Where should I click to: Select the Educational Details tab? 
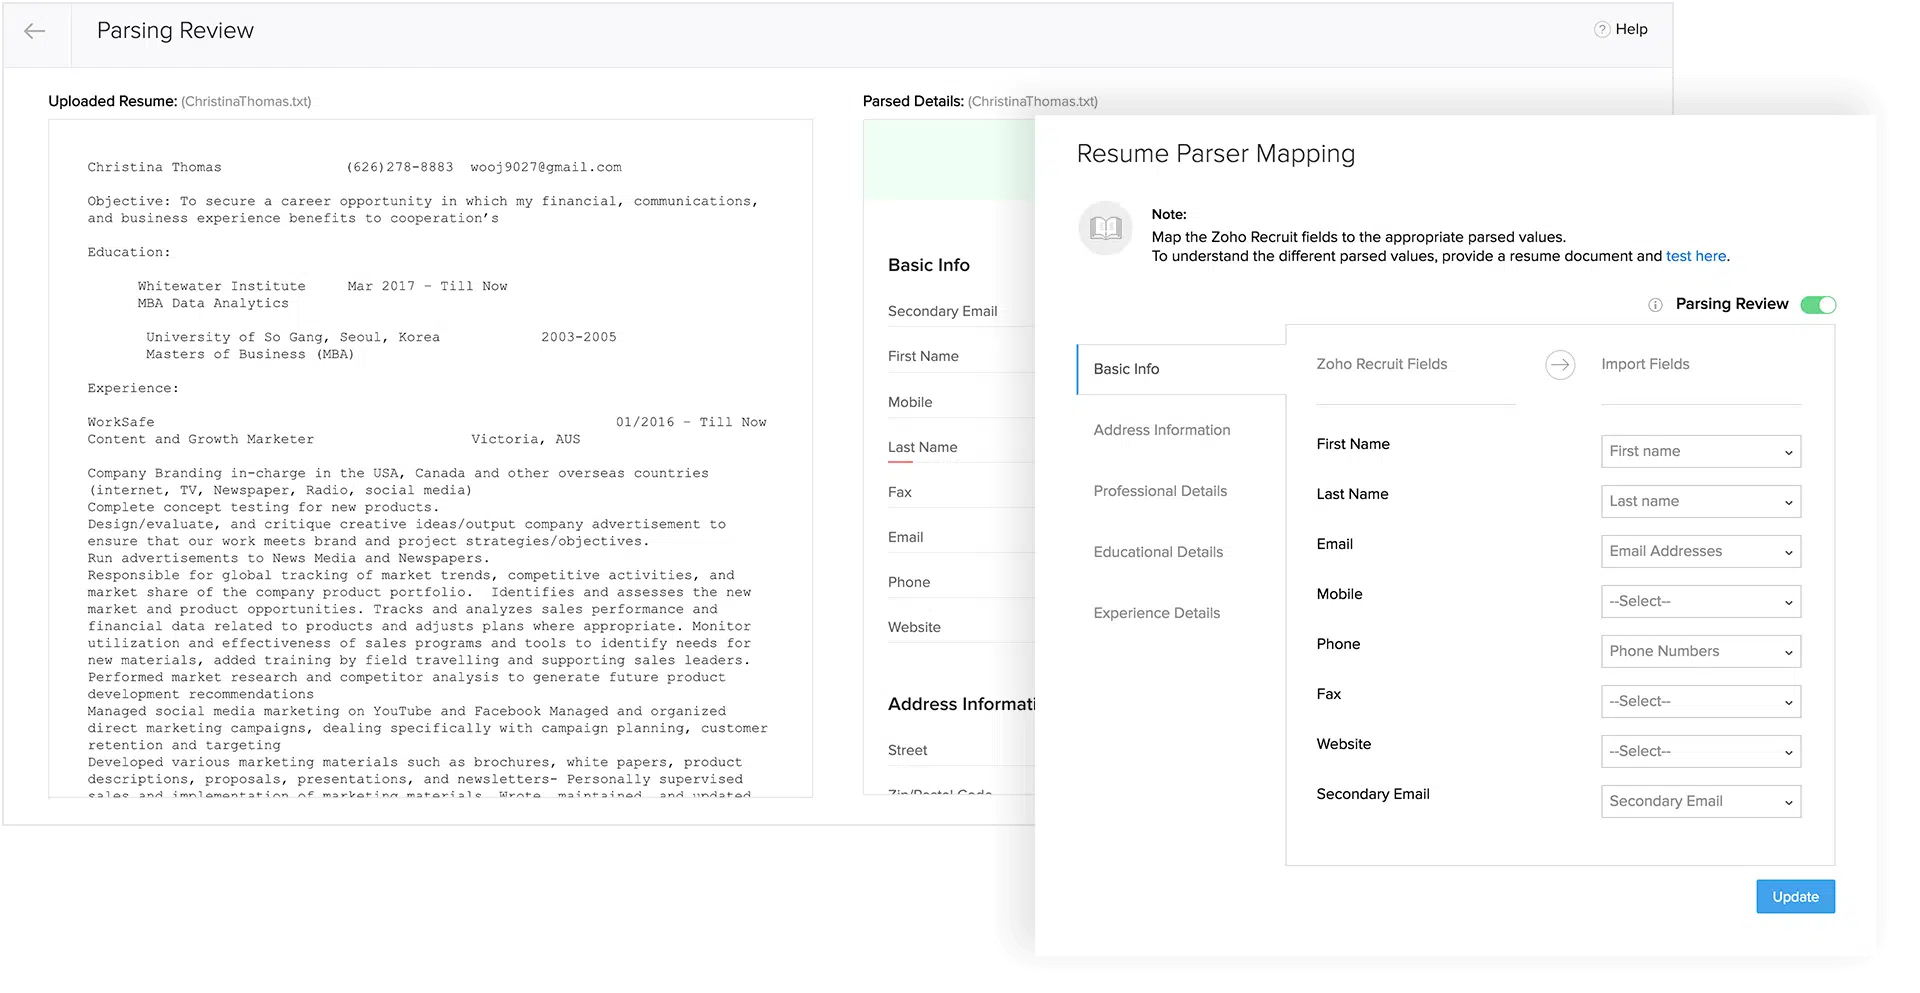coord(1158,551)
